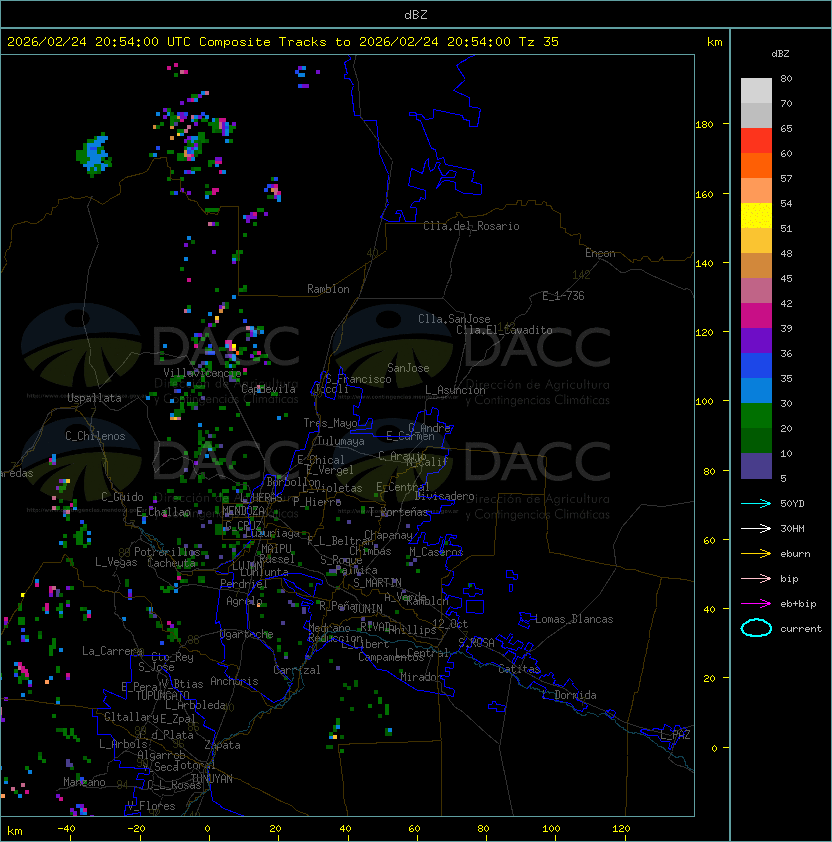
Task: Click the TUNUYAN label
Action: 212,779
